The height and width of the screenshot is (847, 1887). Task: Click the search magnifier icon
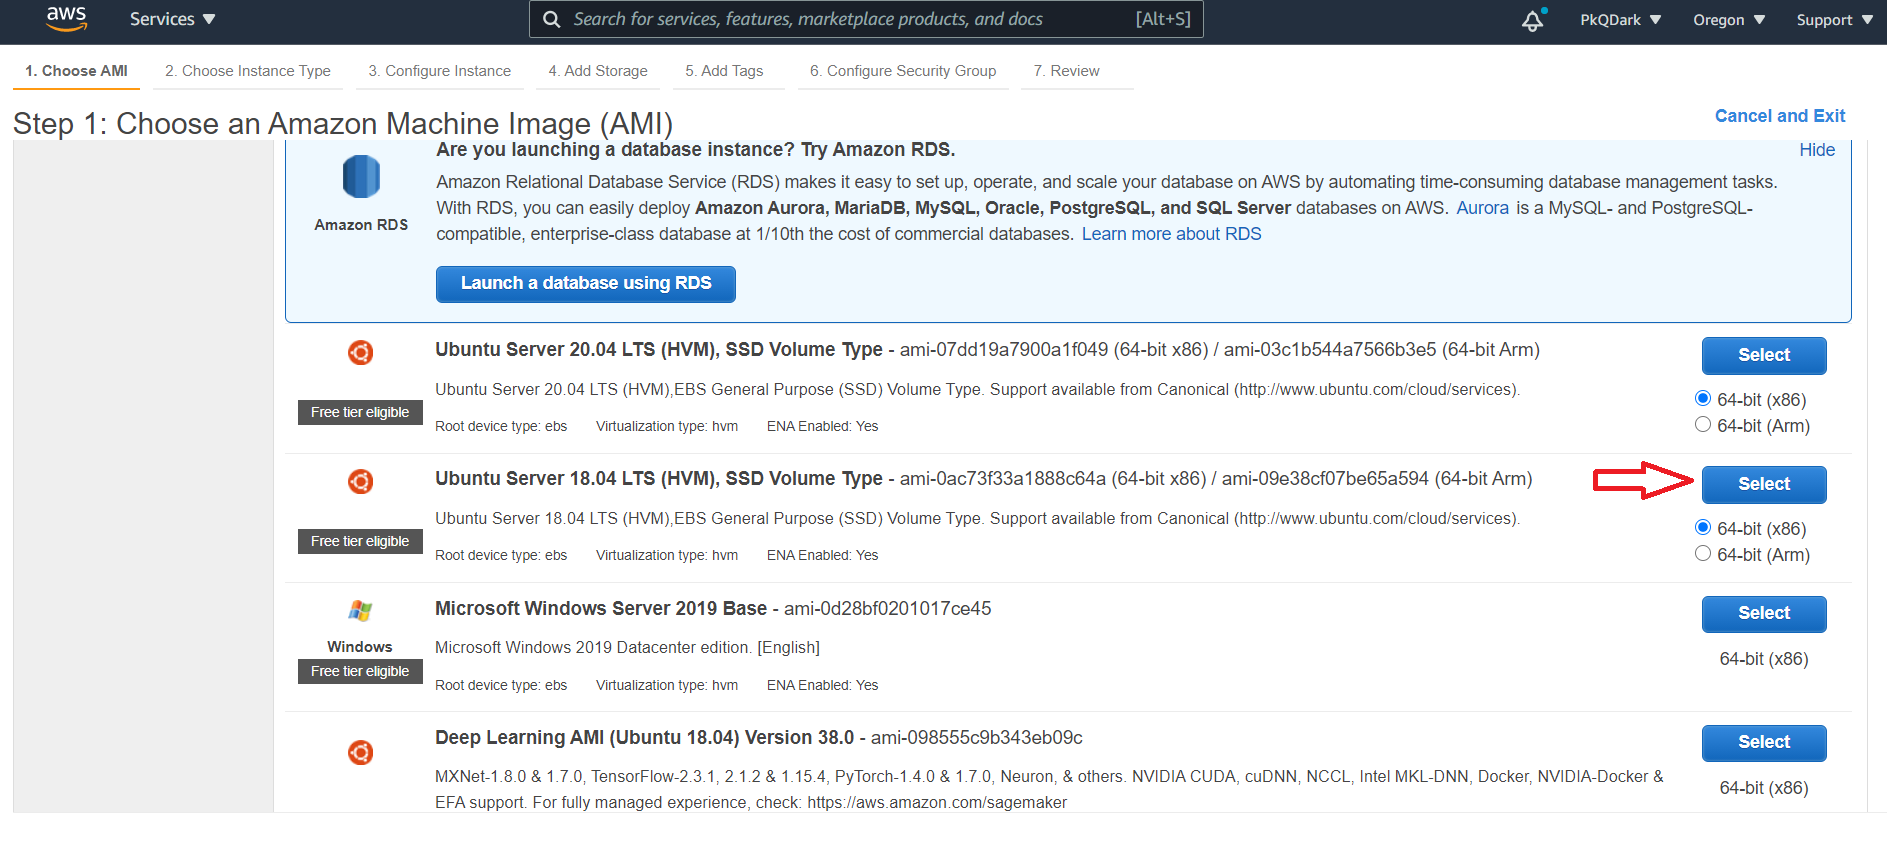[551, 19]
